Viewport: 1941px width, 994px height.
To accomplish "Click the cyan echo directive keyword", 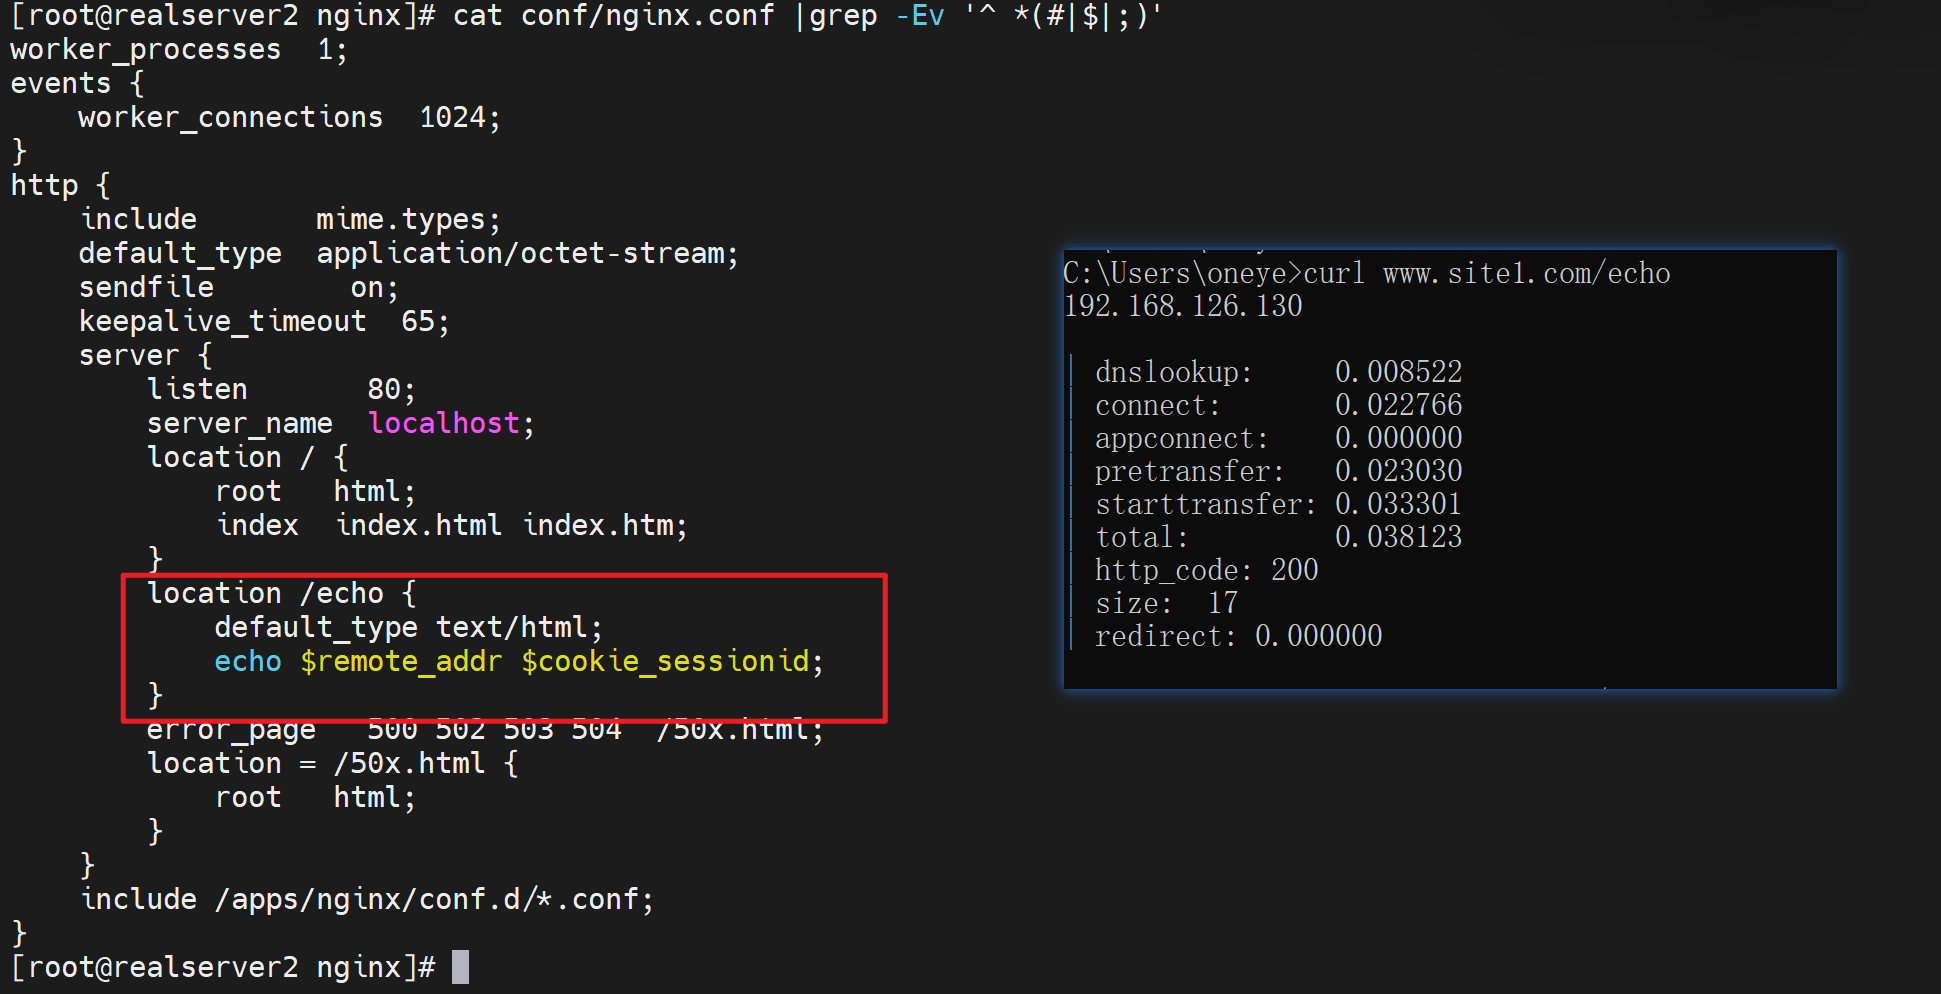I will click(248, 661).
